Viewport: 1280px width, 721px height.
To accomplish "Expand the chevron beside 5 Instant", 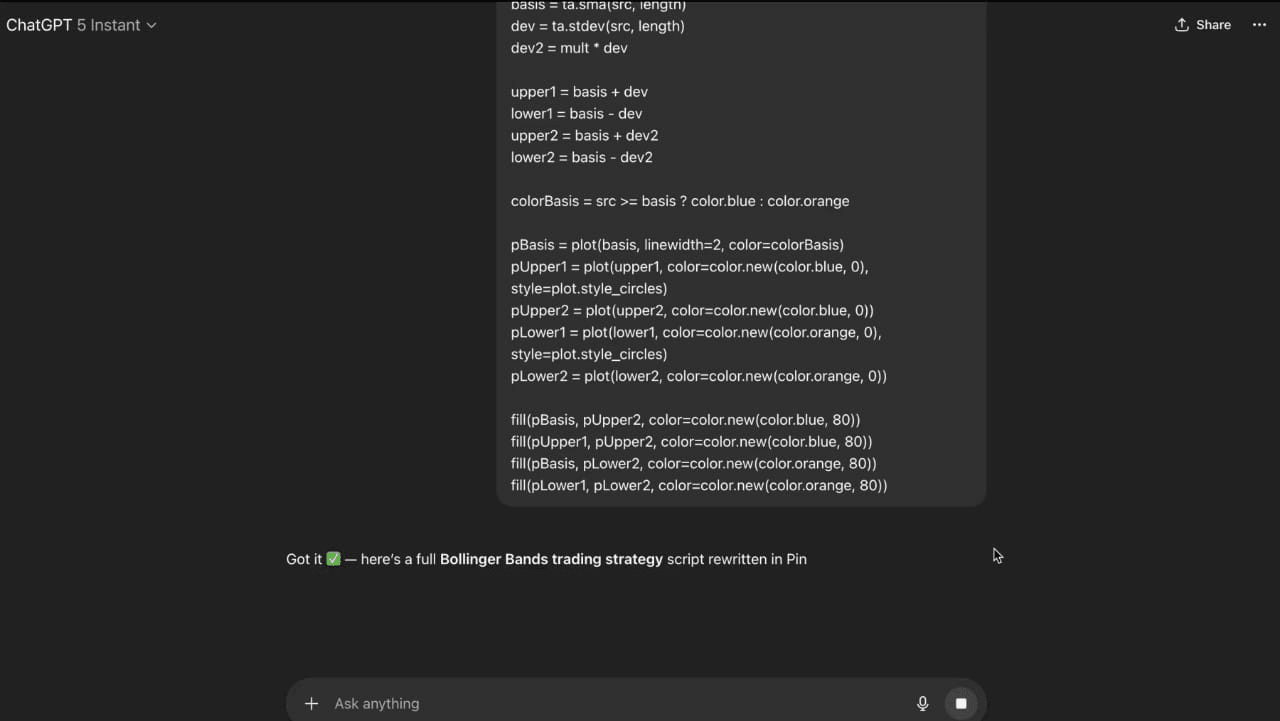I will tap(151, 25).
